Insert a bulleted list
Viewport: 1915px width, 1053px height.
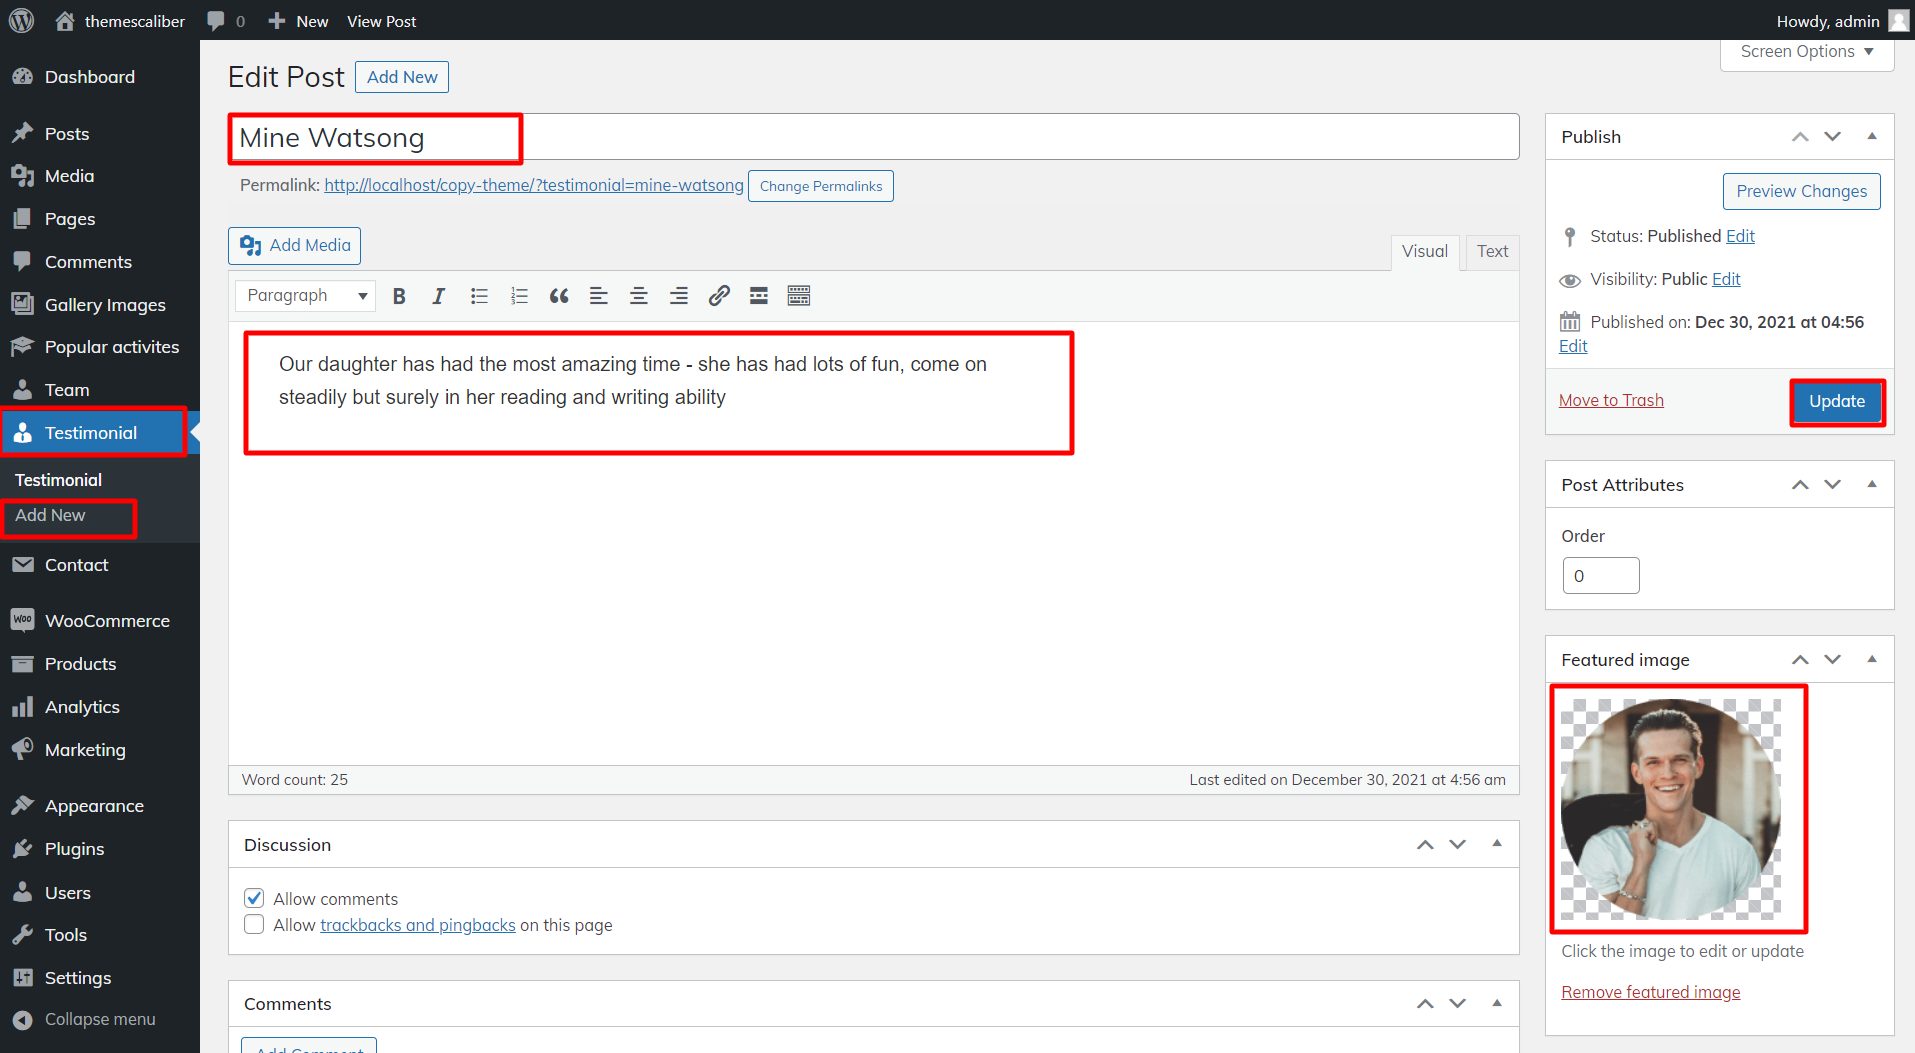(479, 296)
